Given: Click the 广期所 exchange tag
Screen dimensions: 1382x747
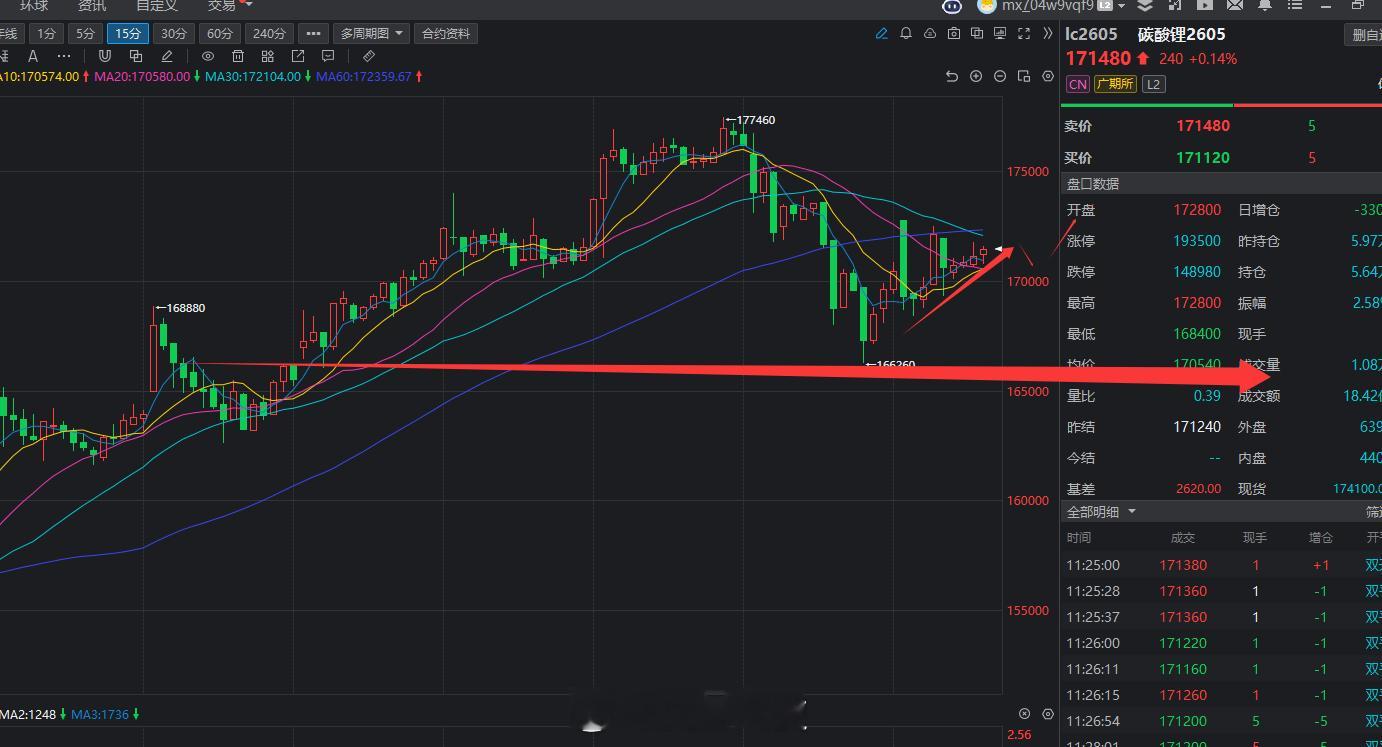Looking at the screenshot, I should [1115, 84].
